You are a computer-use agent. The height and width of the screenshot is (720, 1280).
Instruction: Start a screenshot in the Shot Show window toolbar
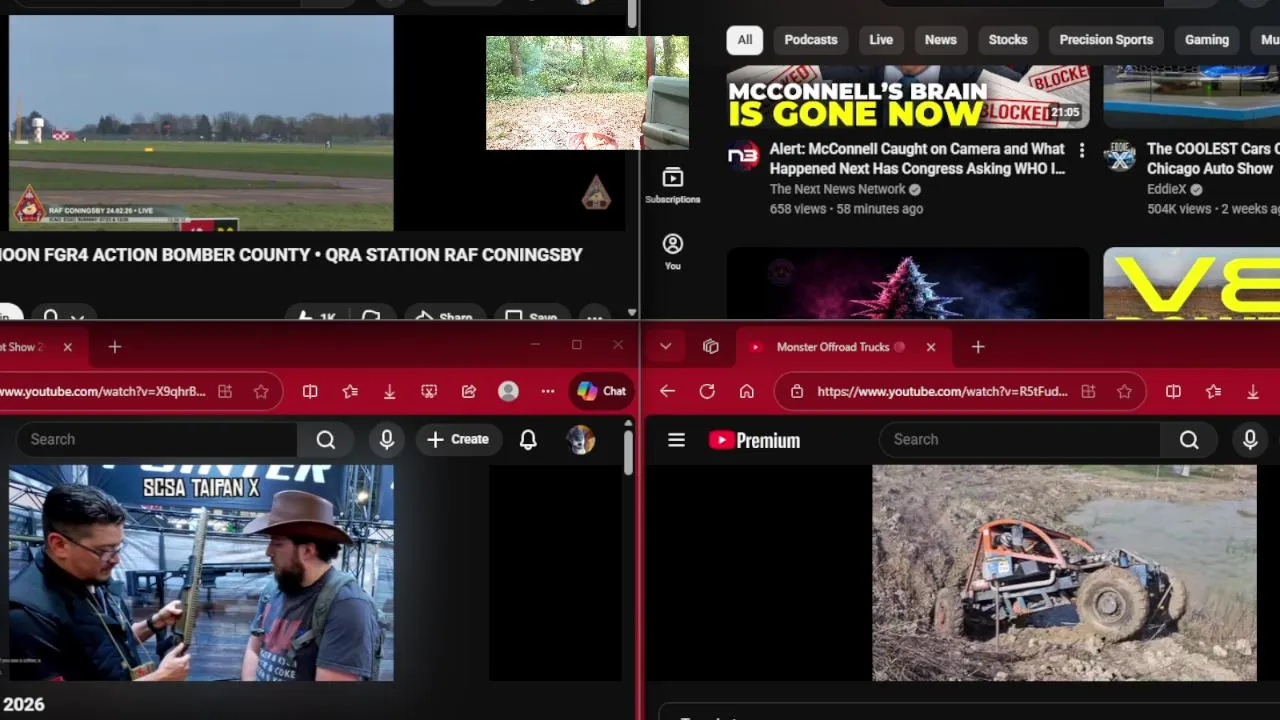[429, 392]
